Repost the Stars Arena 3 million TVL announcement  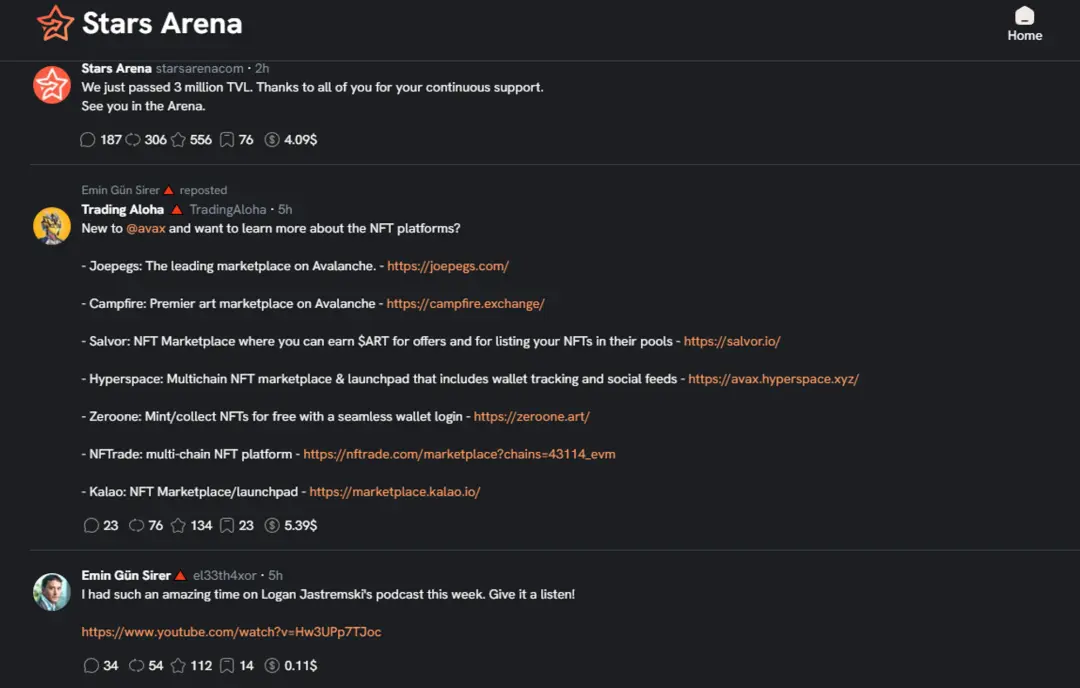(x=131, y=139)
